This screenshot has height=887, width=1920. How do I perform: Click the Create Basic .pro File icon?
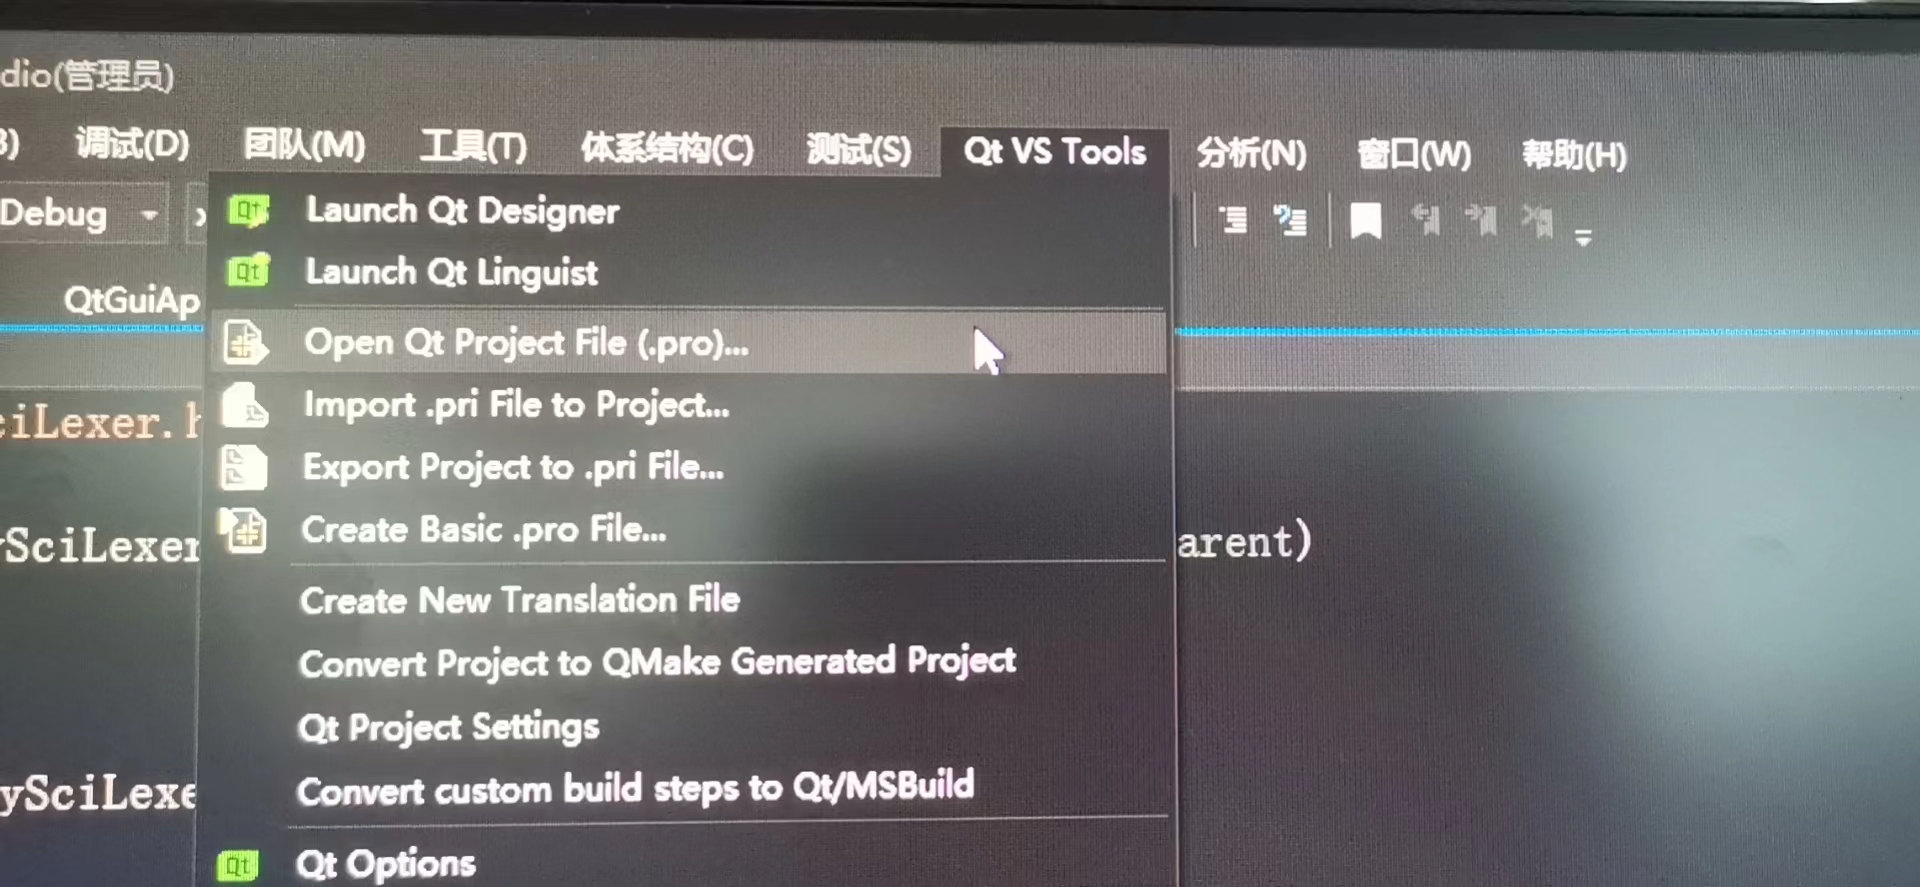(x=244, y=530)
